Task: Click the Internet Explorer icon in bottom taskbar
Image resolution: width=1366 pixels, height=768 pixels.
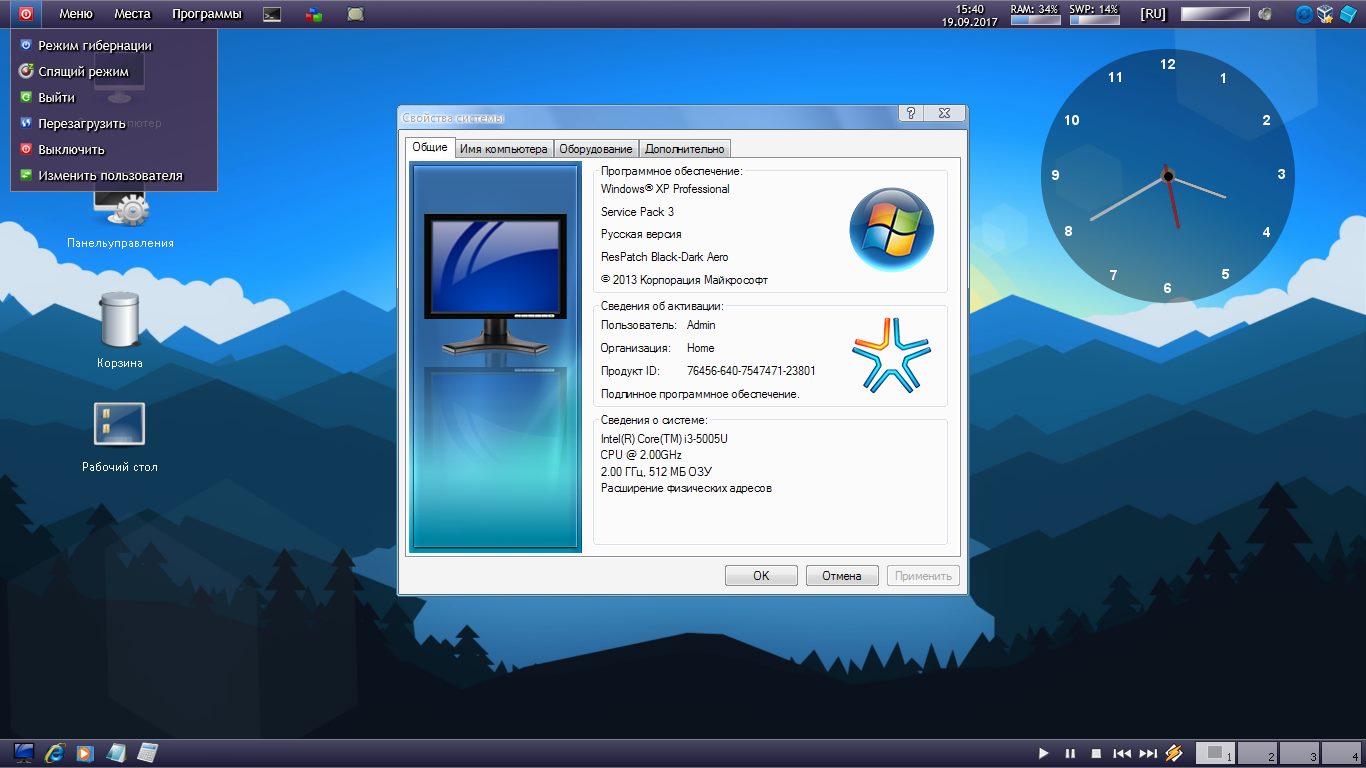Action: click(55, 753)
